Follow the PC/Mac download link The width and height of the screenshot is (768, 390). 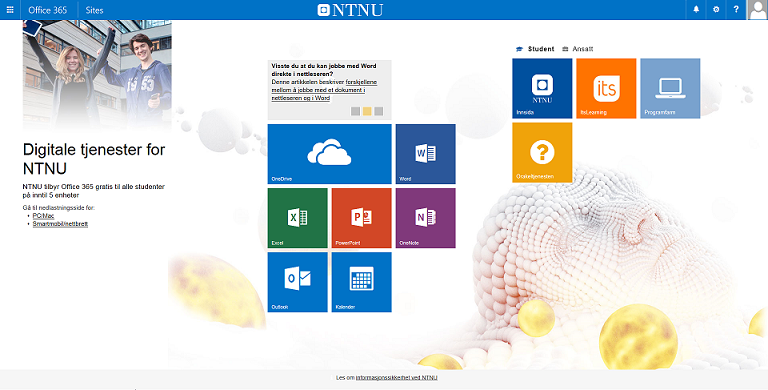pos(43,216)
